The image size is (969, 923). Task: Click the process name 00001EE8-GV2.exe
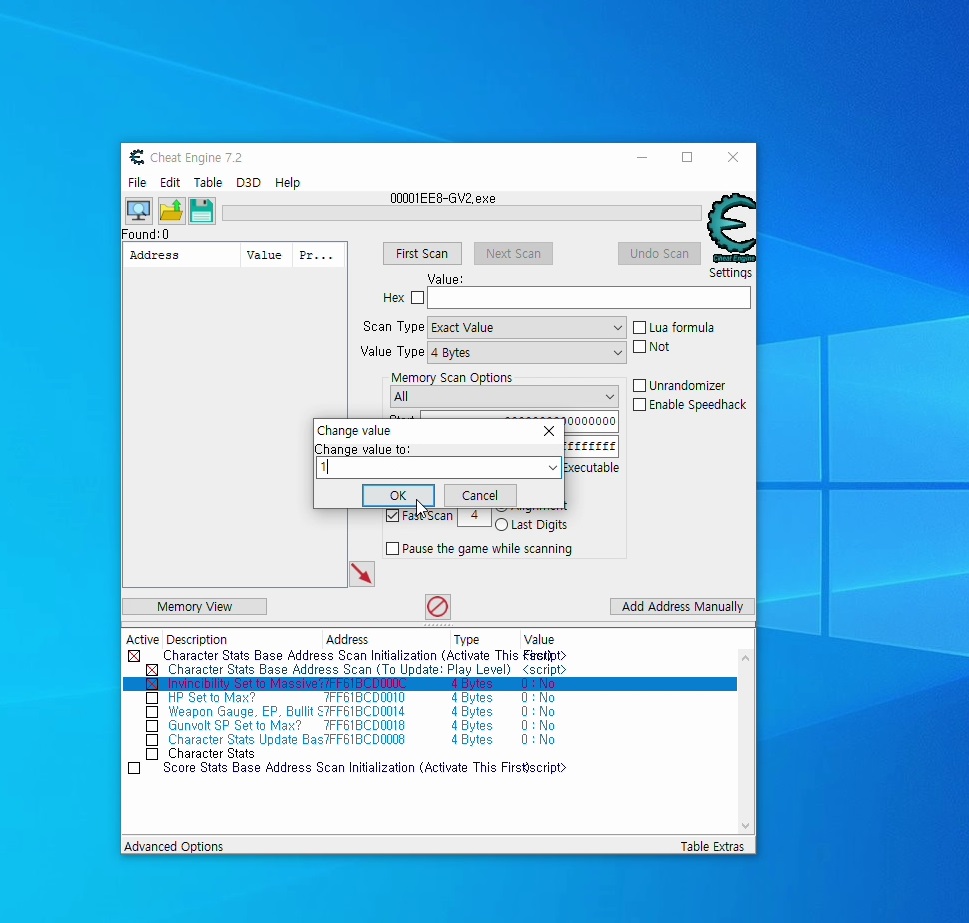pos(442,199)
